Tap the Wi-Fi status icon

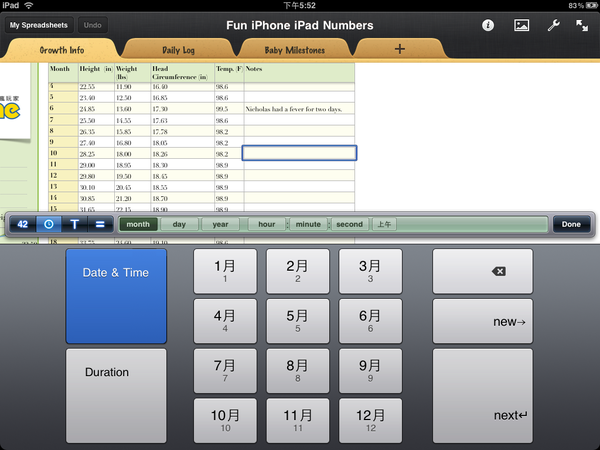[x=29, y=5]
